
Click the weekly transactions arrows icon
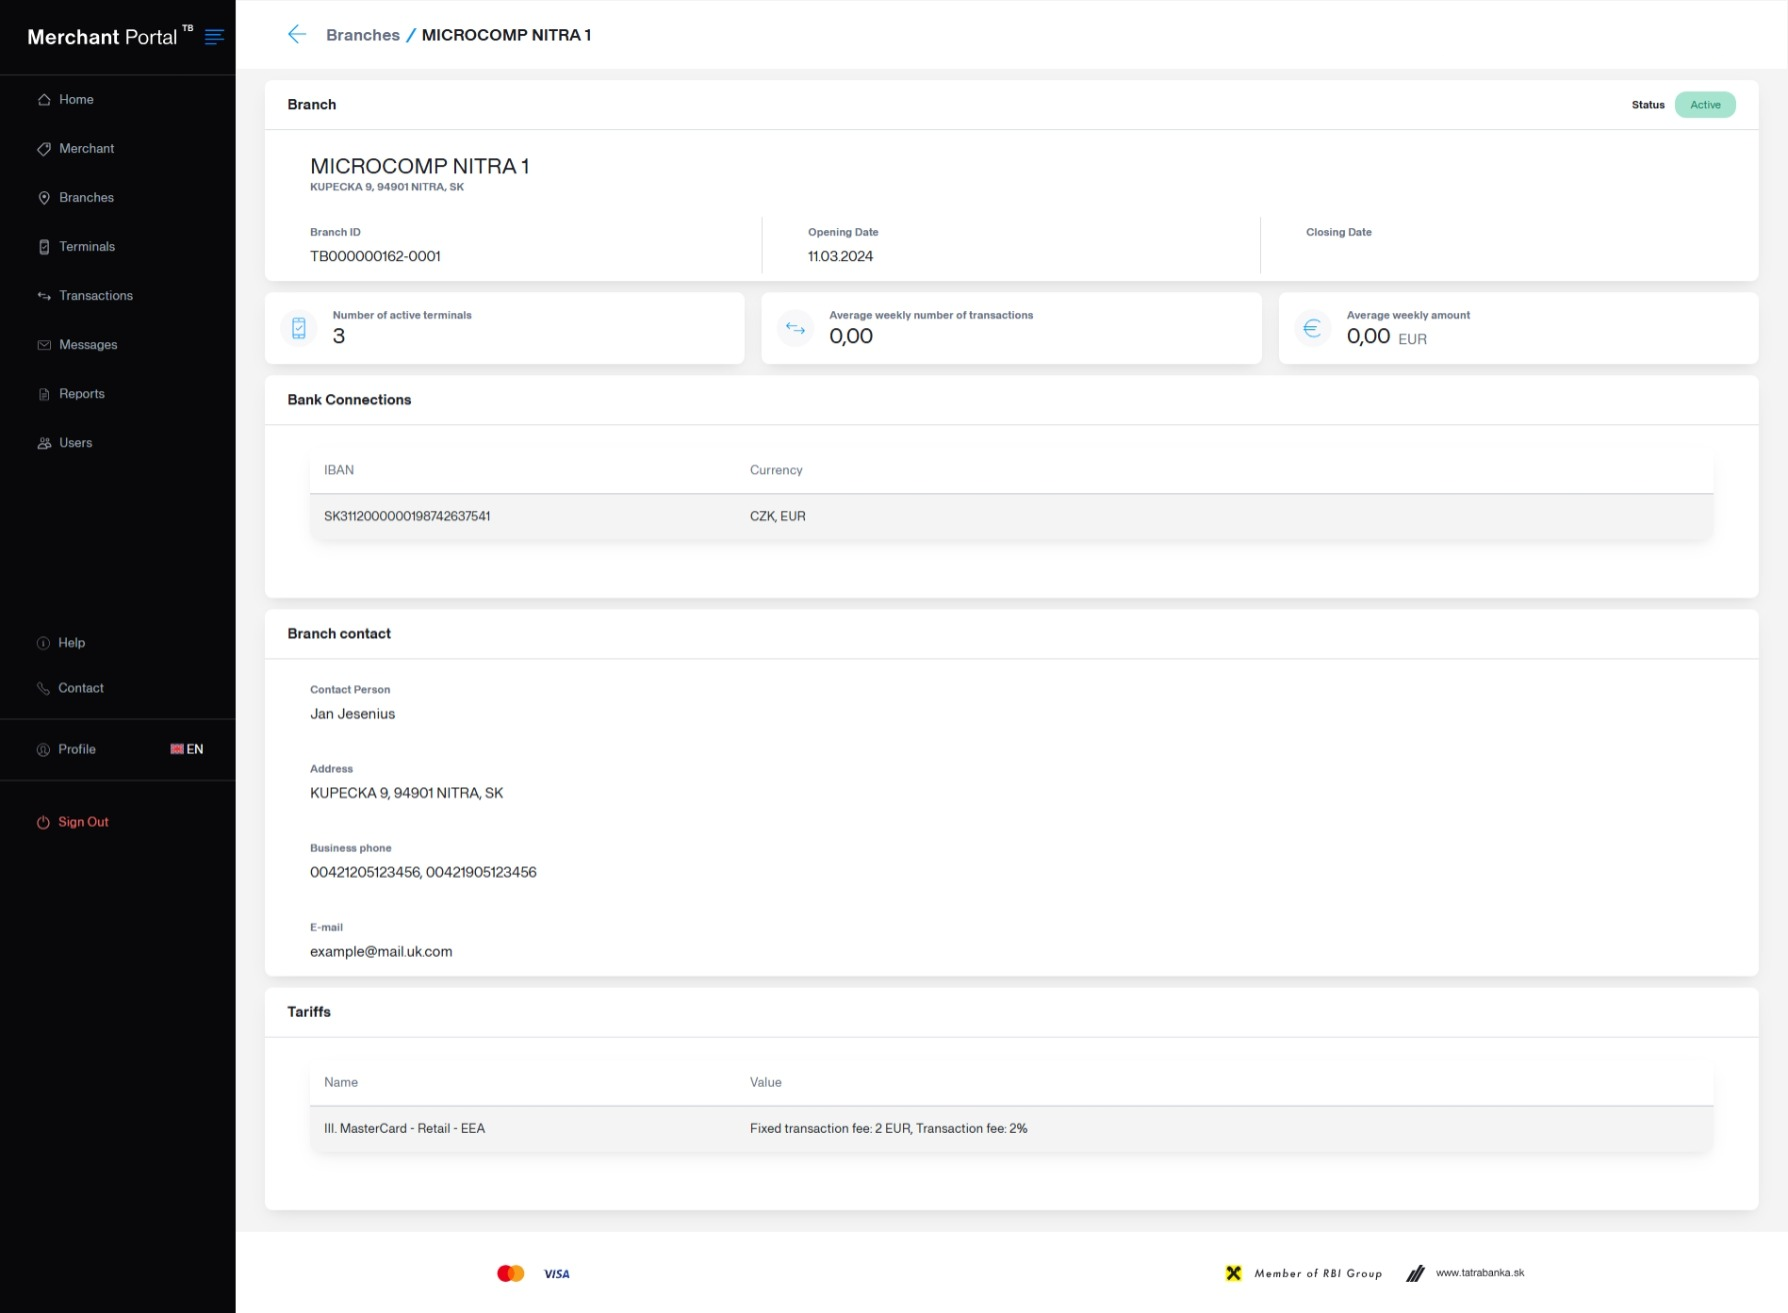pos(795,328)
